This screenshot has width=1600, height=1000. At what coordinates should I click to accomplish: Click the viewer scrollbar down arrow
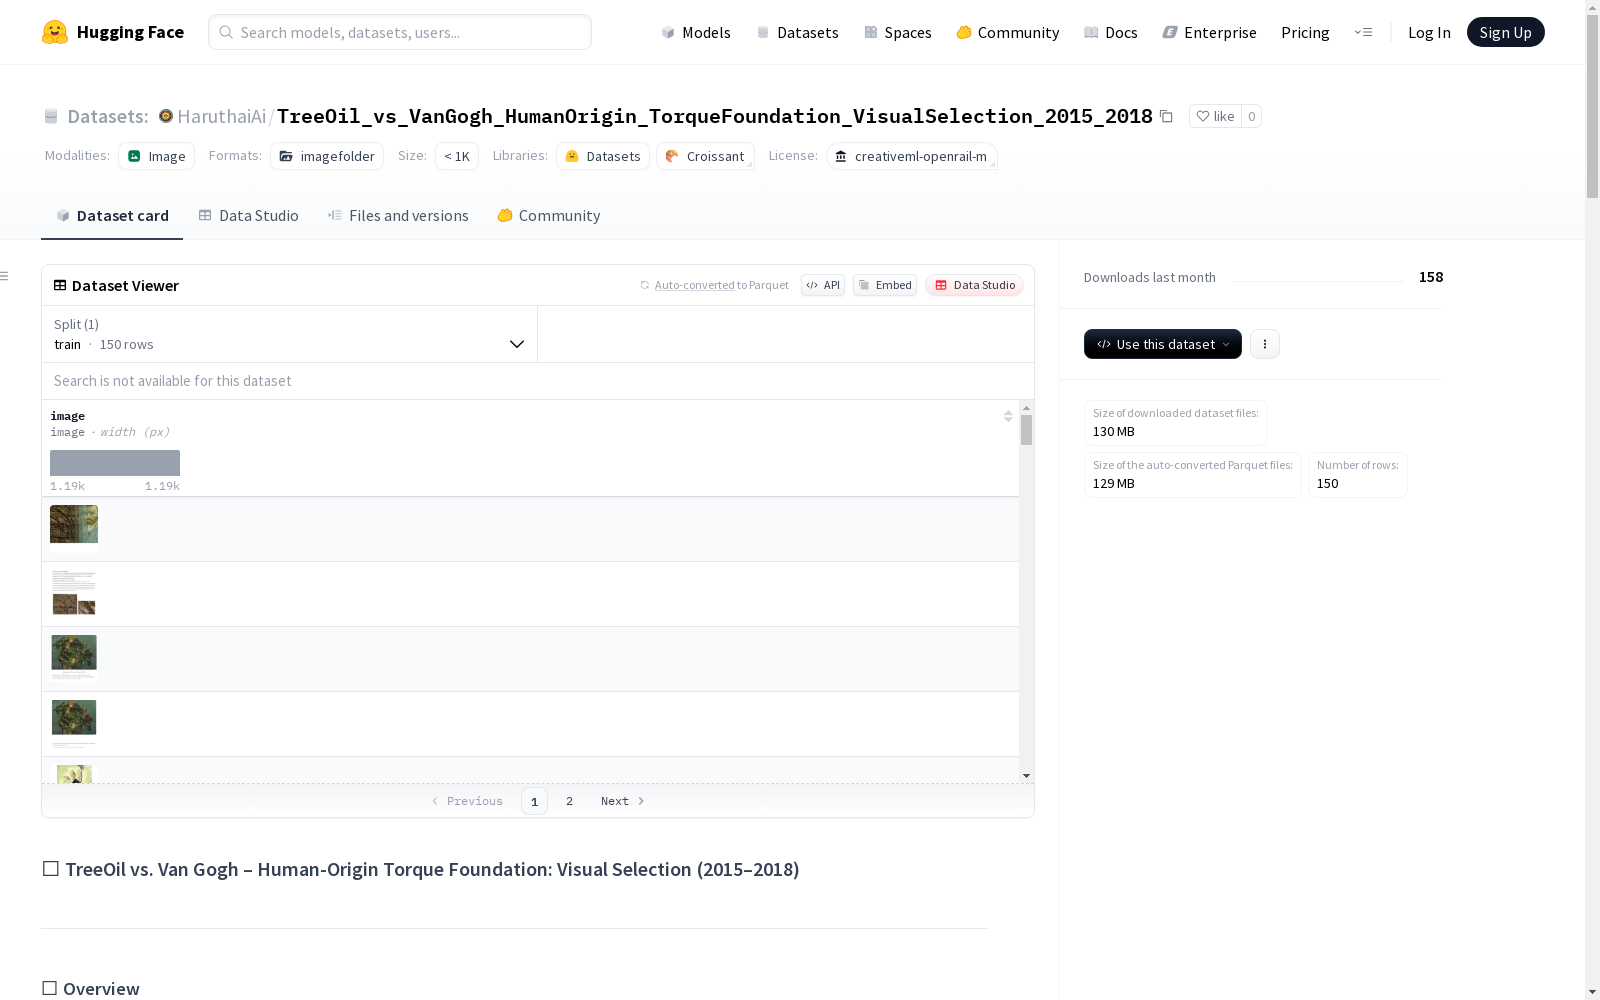coord(1026,776)
